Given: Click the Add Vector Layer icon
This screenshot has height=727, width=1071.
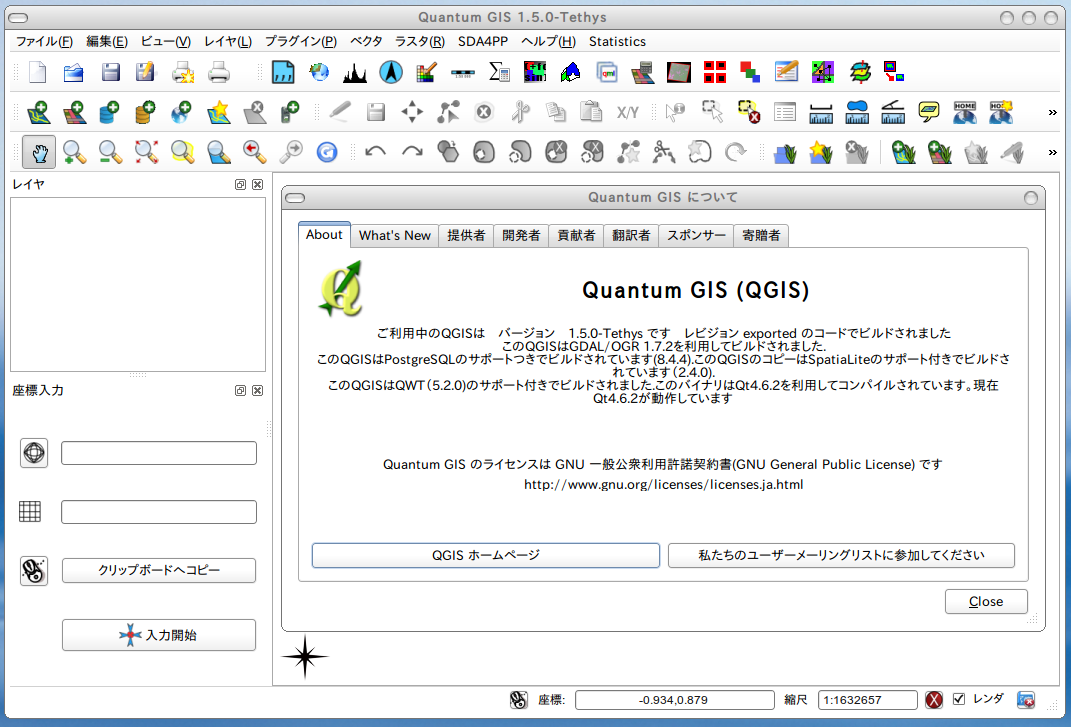Looking at the screenshot, I should (x=38, y=111).
